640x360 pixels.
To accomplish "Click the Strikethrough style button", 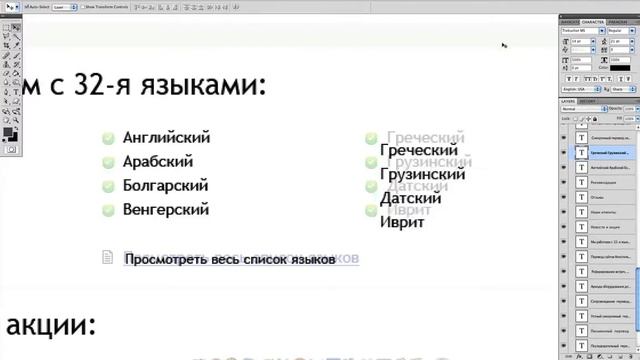I will tap(629, 79).
